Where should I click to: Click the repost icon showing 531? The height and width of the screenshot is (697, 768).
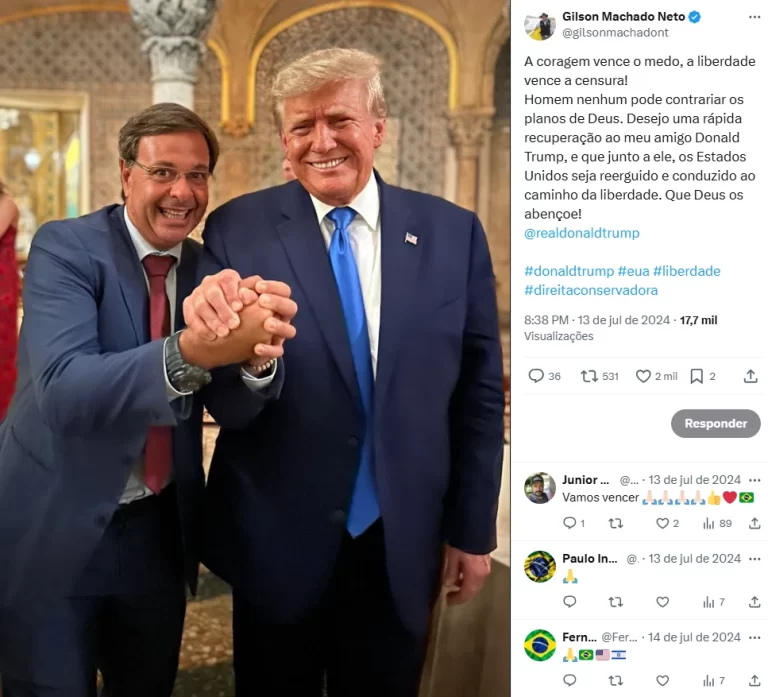tap(589, 376)
